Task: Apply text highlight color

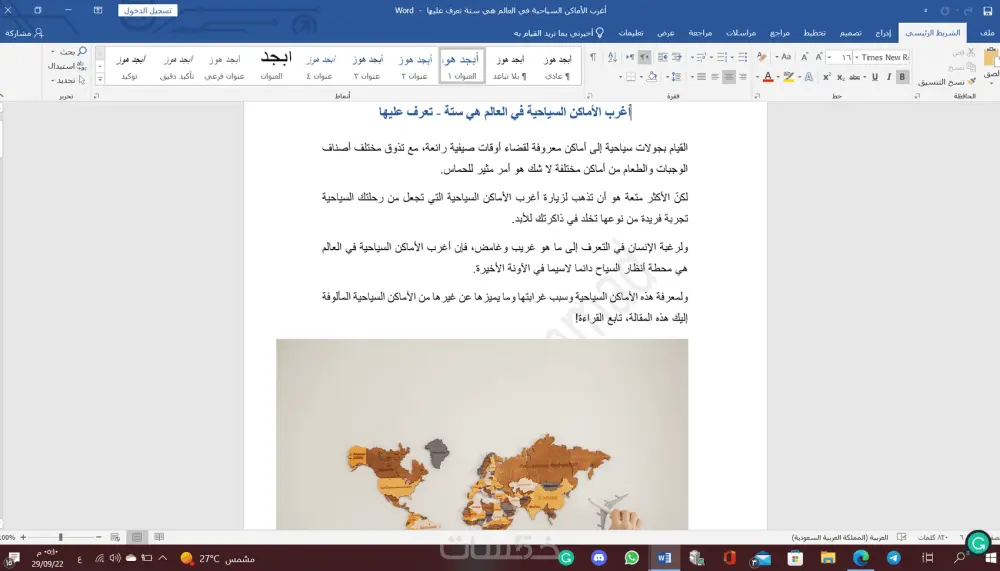Action: click(788, 77)
